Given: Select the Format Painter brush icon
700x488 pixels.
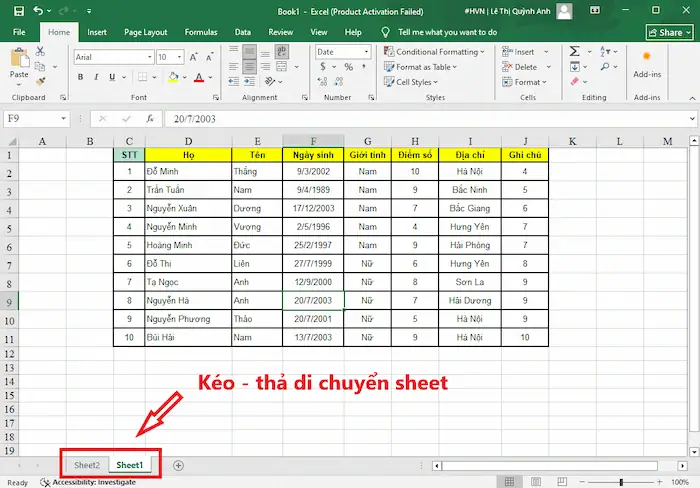Looking at the screenshot, I should 42,82.
